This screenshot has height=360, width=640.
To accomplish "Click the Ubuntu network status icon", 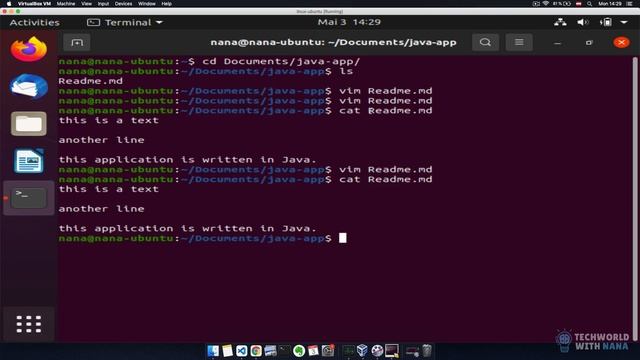I will pos(560,22).
